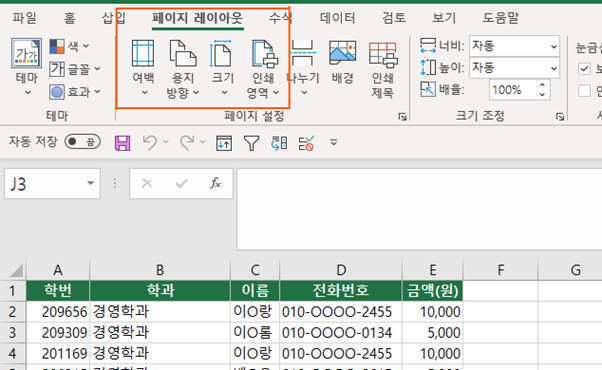The height and width of the screenshot is (370, 602).
Task: Switch to the 보기 tab
Action: pos(444,18)
